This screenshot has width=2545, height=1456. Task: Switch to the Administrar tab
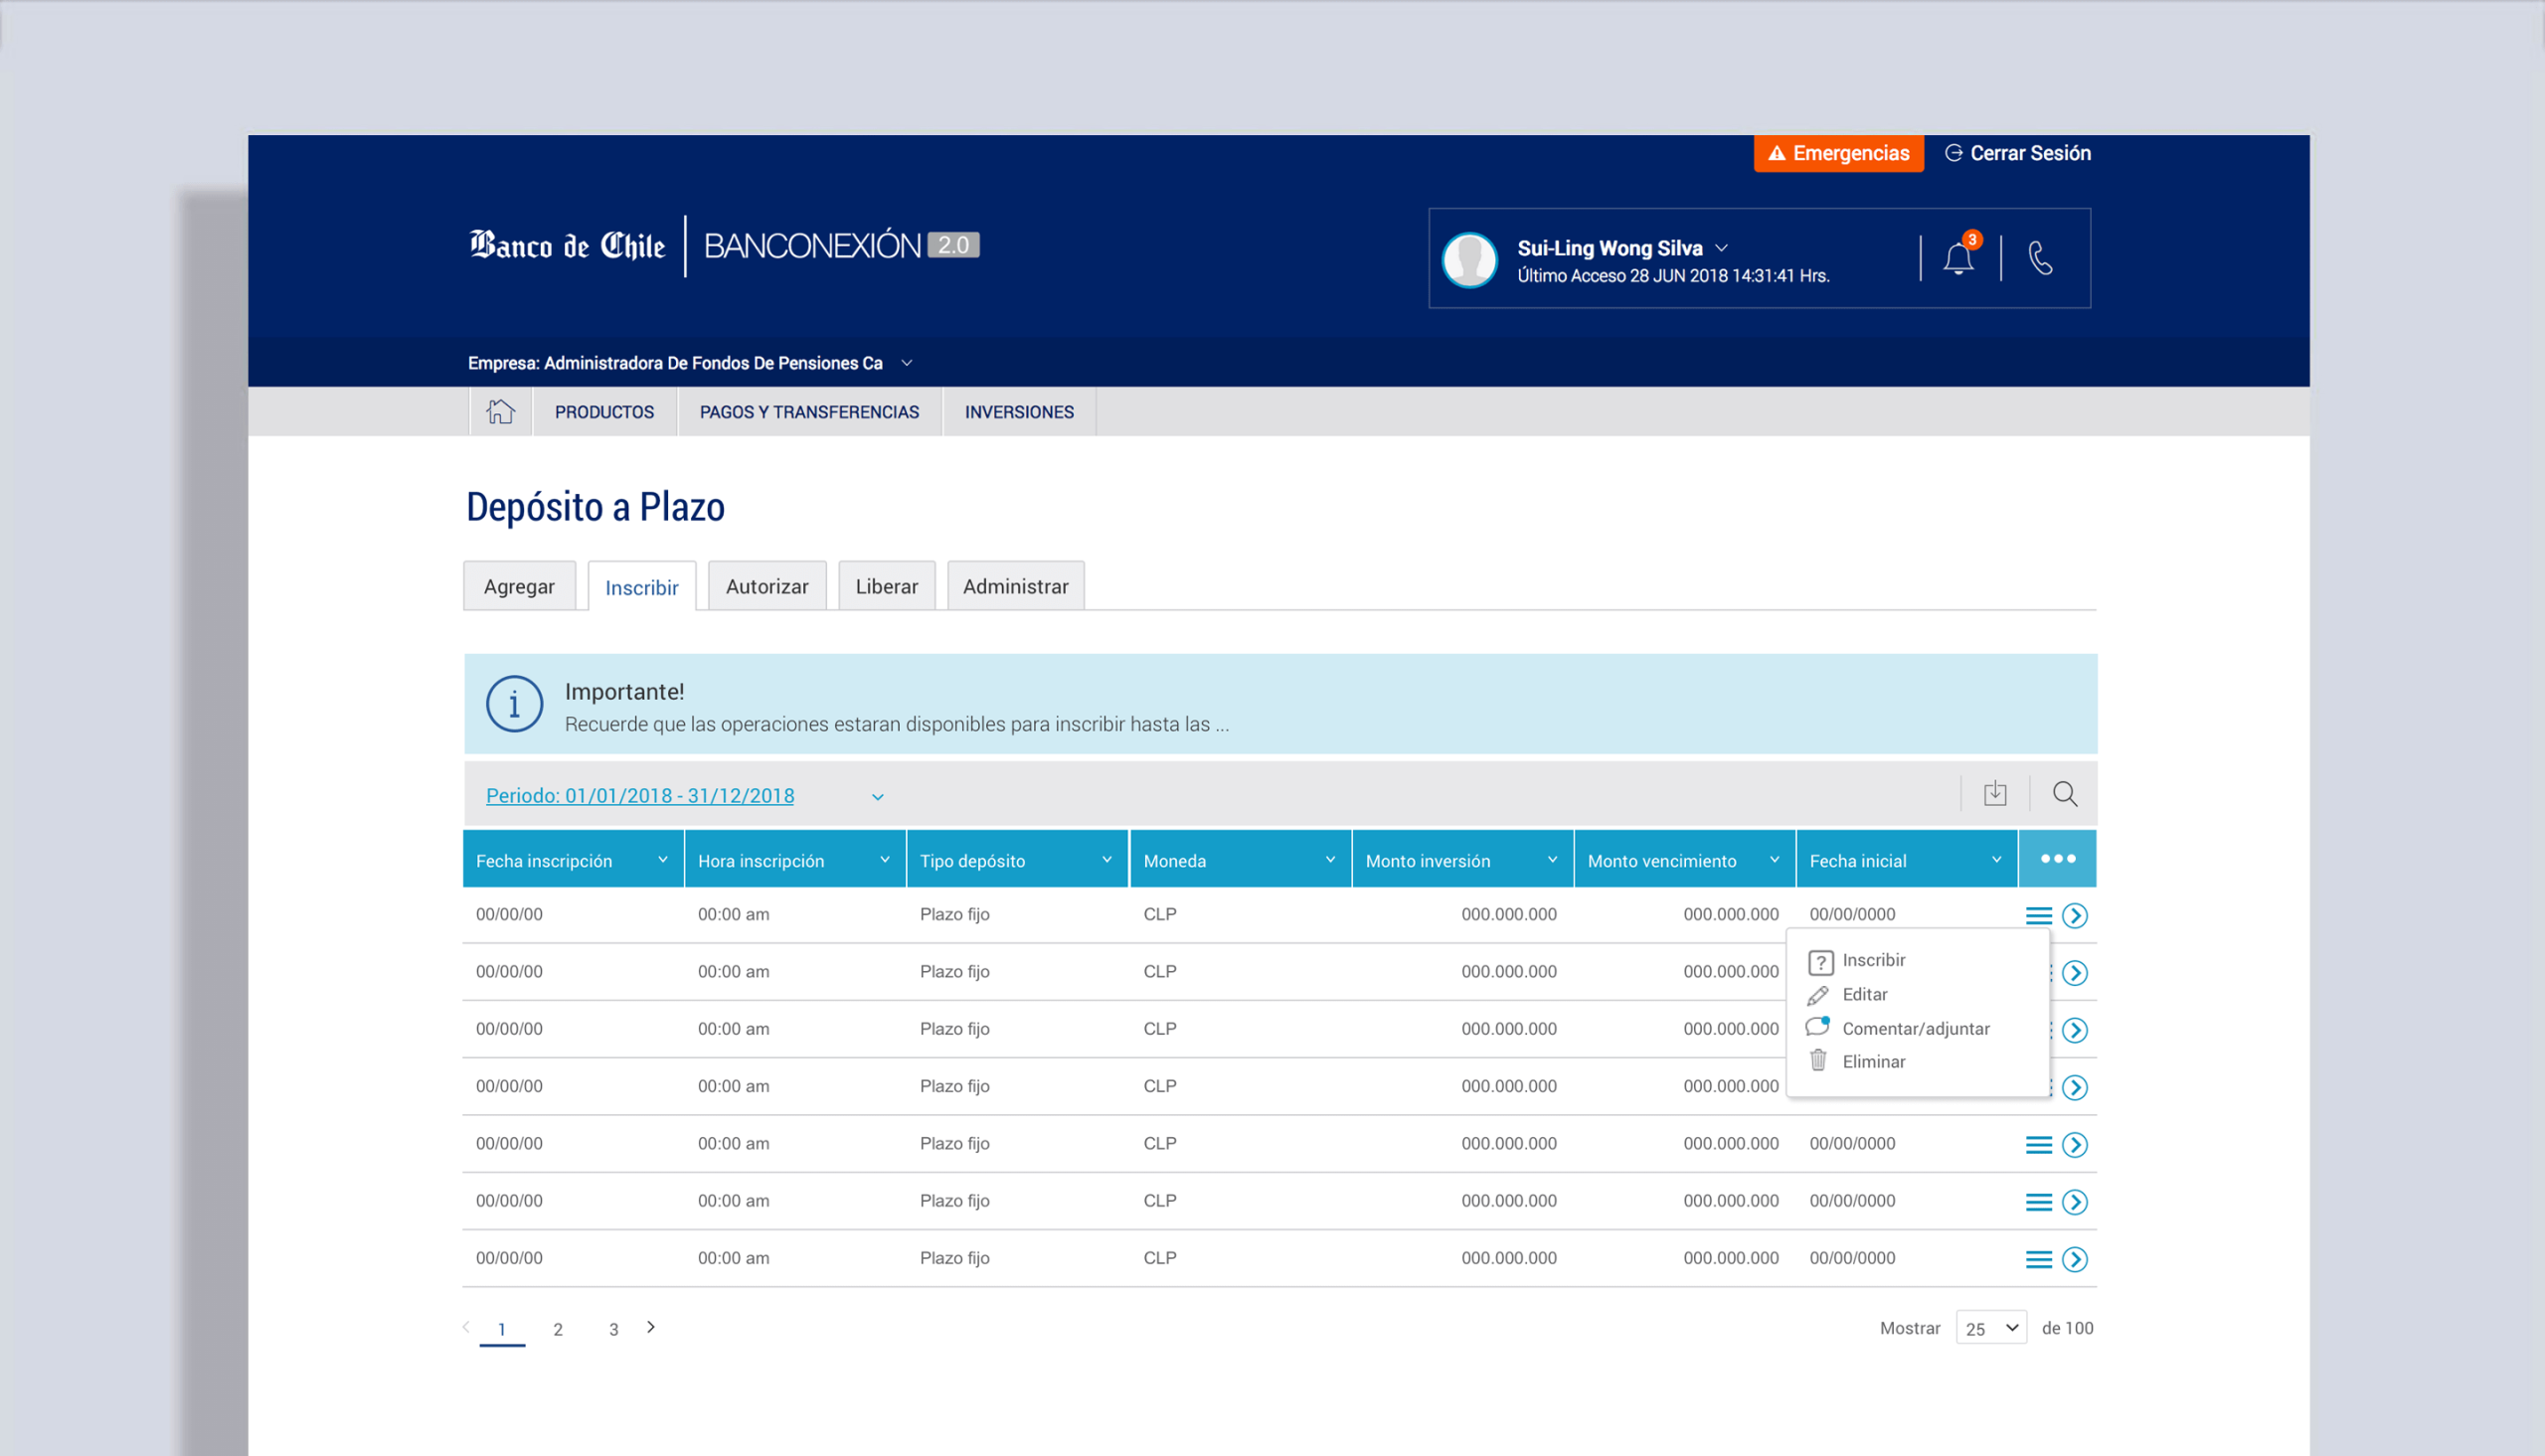click(x=1015, y=586)
